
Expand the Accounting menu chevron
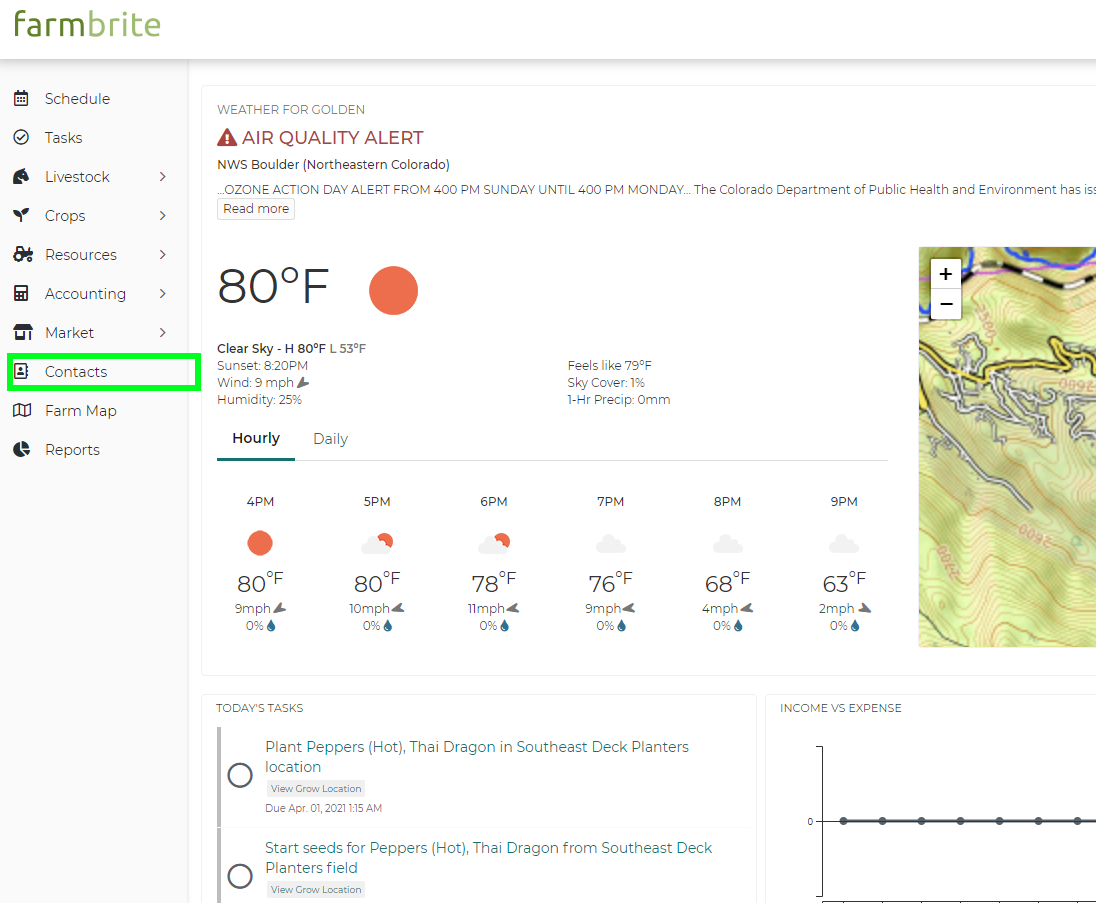(163, 294)
